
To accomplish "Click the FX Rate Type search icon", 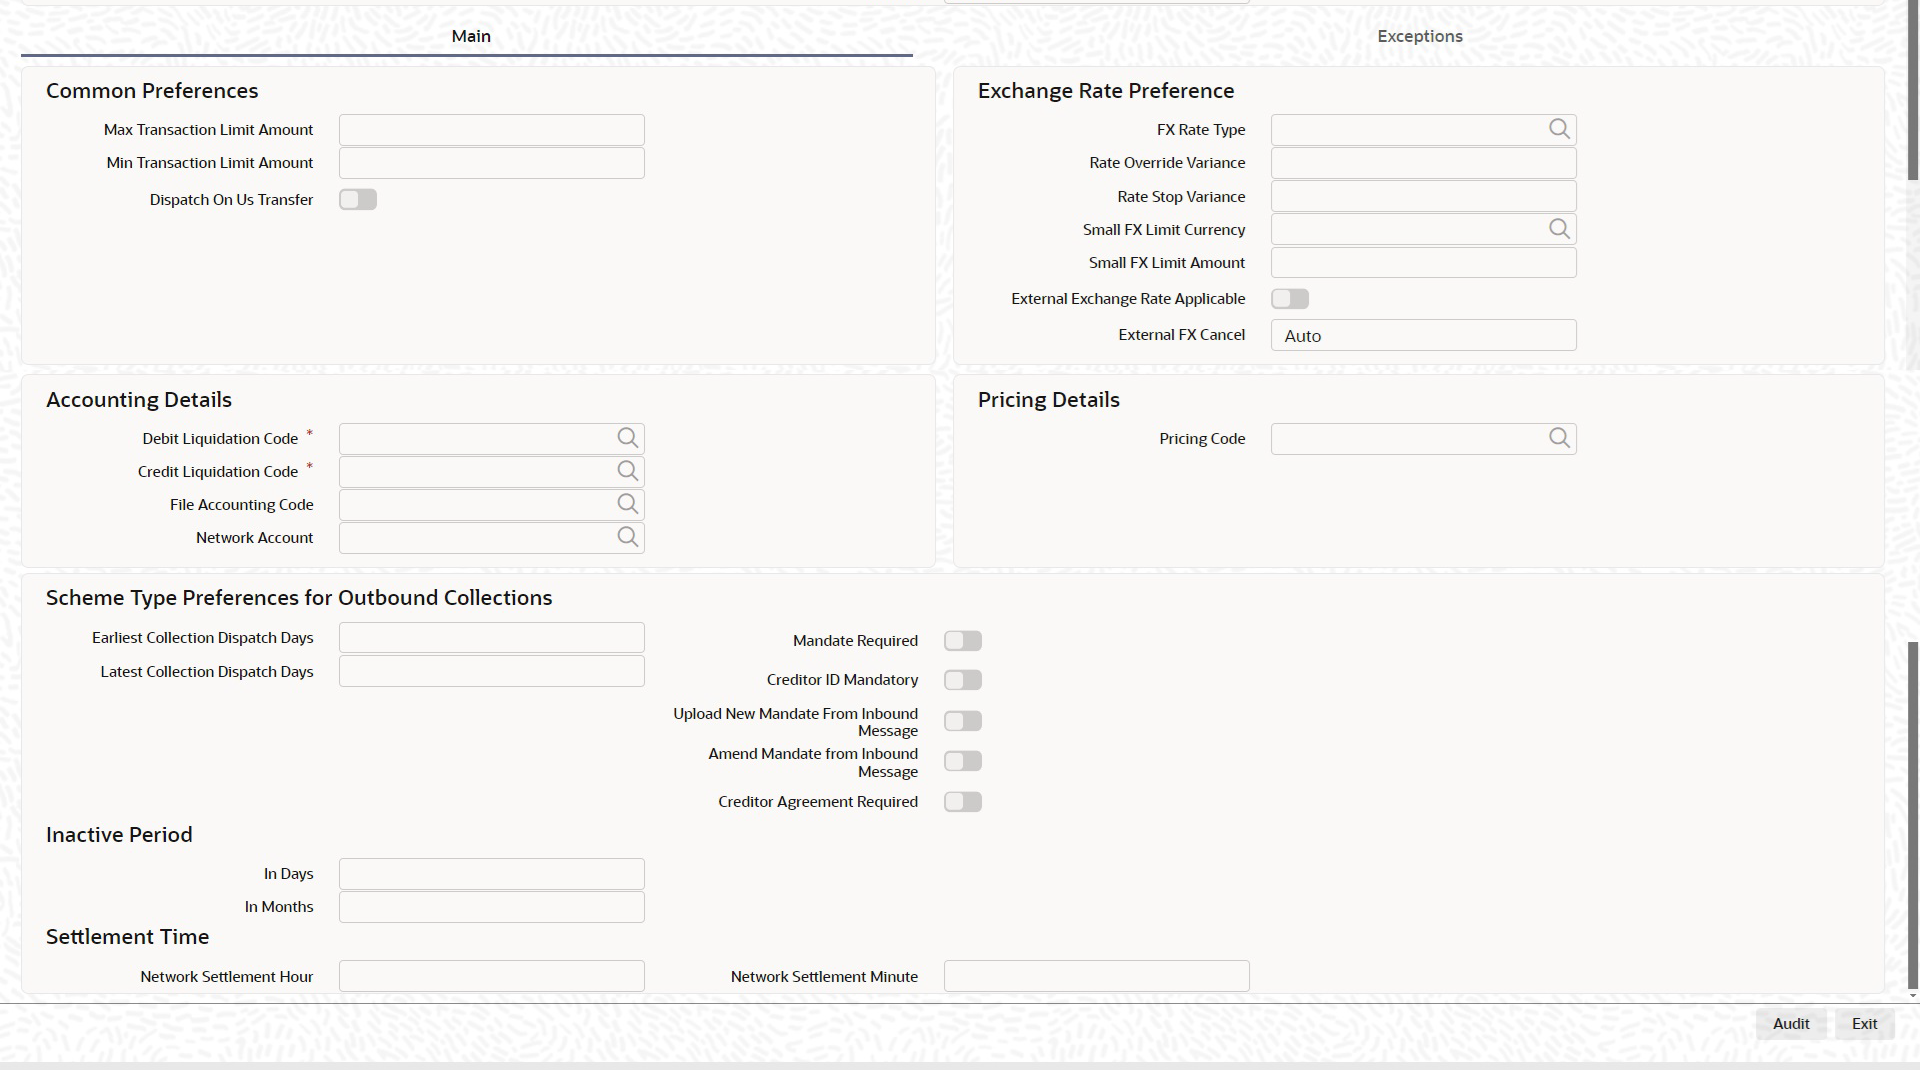I will pos(1559,129).
